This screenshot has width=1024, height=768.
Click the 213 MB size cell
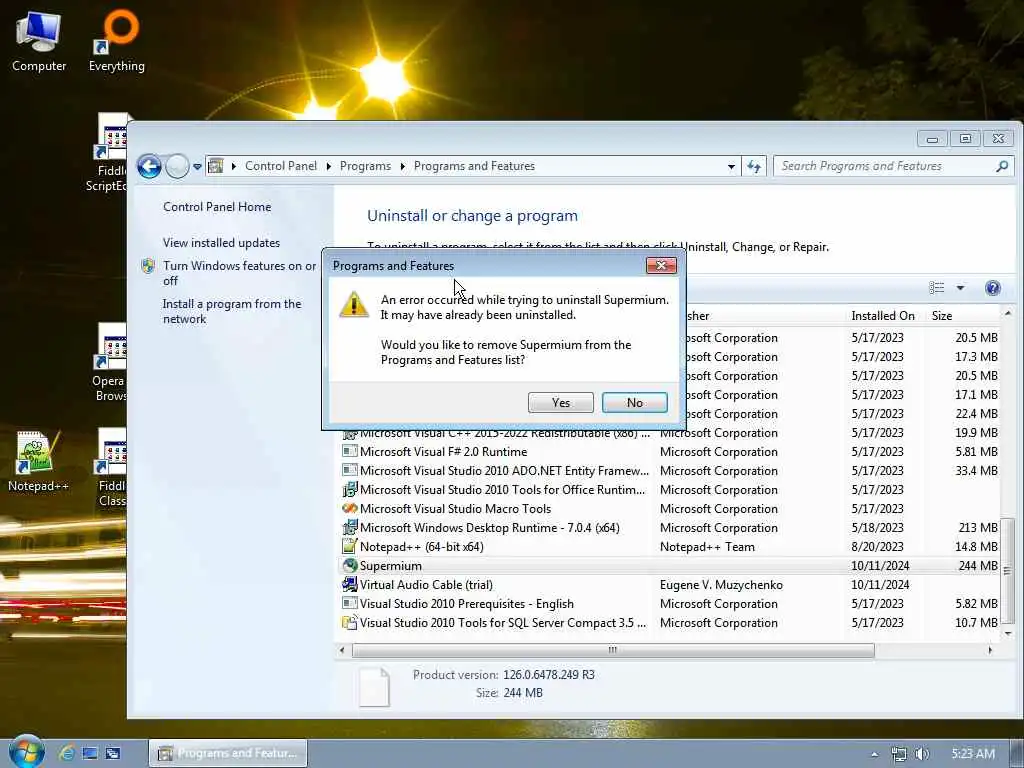tap(978, 528)
